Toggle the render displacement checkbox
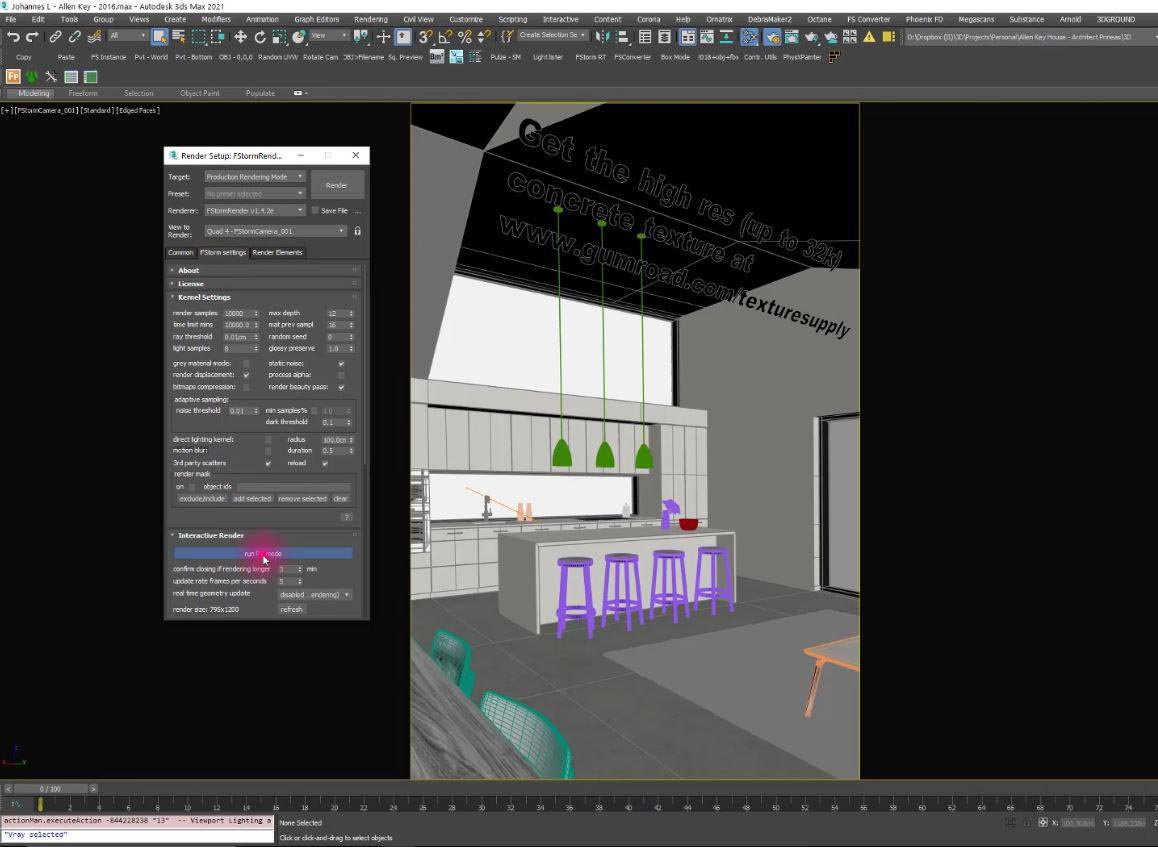1158x847 pixels. point(246,375)
